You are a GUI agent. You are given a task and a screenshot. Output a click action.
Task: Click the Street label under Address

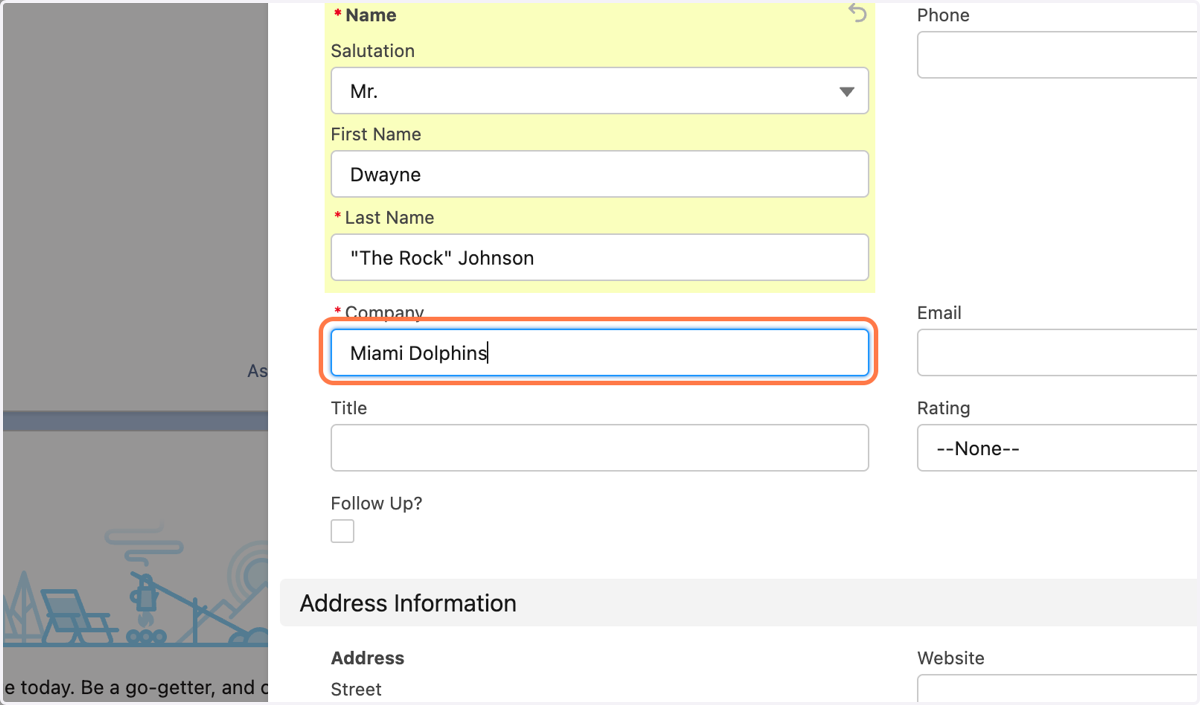[x=356, y=689]
